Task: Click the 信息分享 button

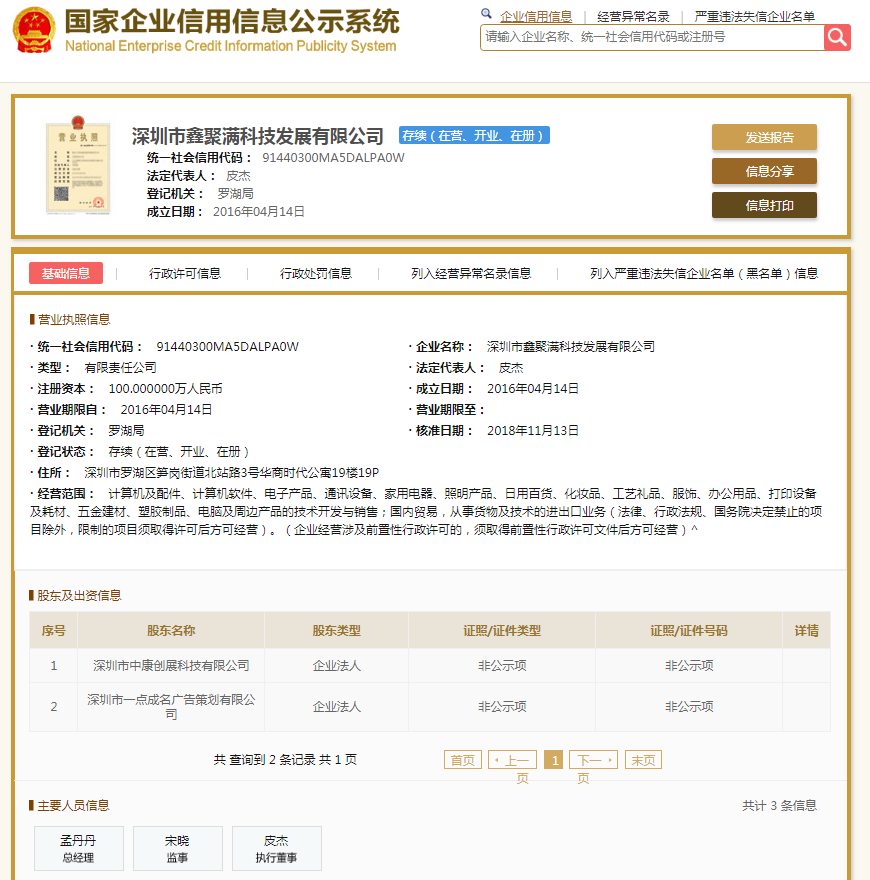Action: [x=764, y=171]
